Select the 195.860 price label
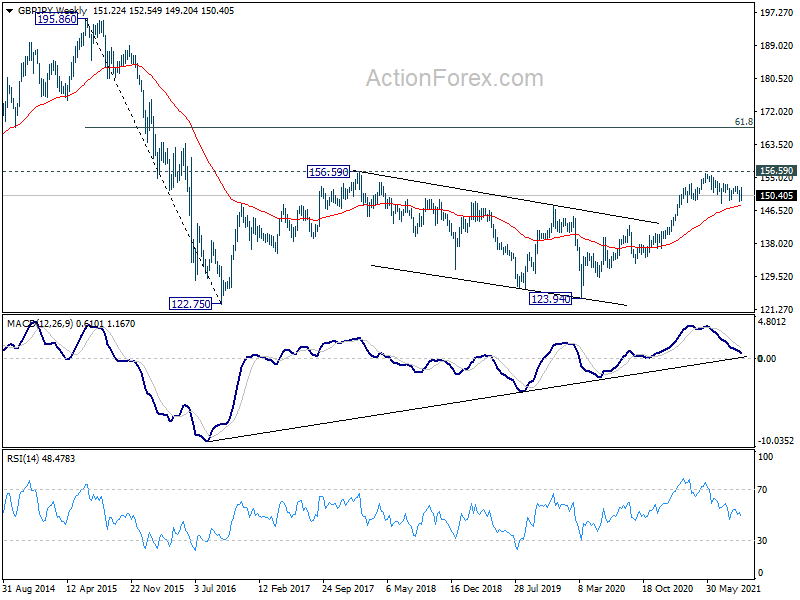 coord(56,19)
